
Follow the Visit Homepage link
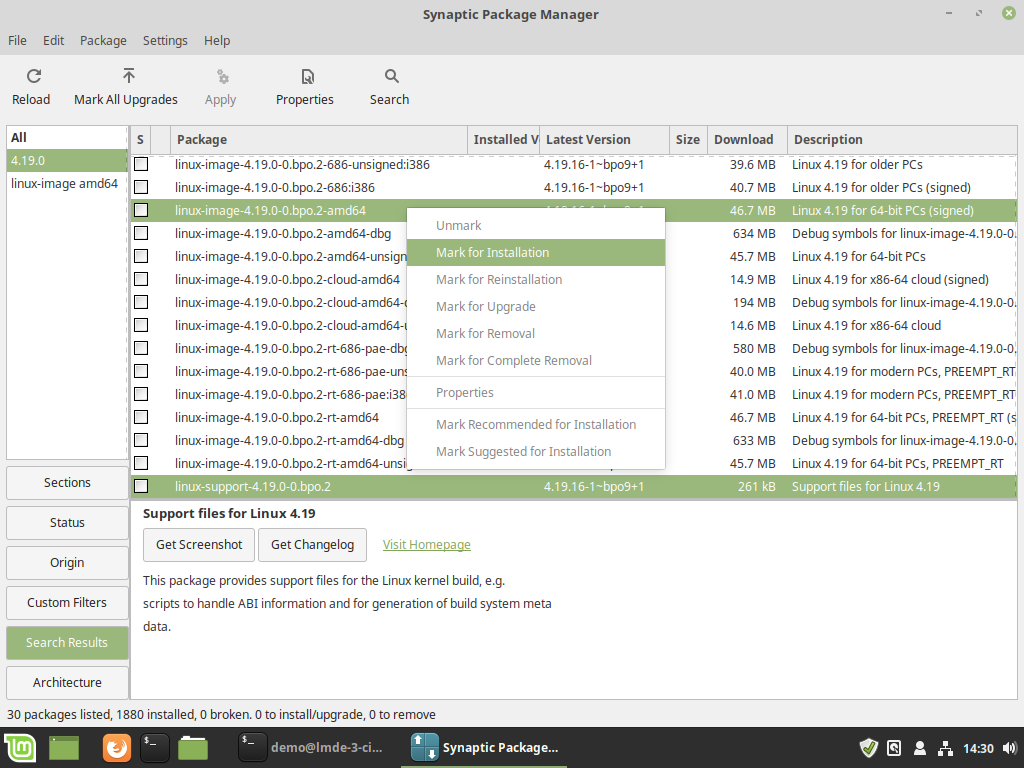(x=426, y=545)
